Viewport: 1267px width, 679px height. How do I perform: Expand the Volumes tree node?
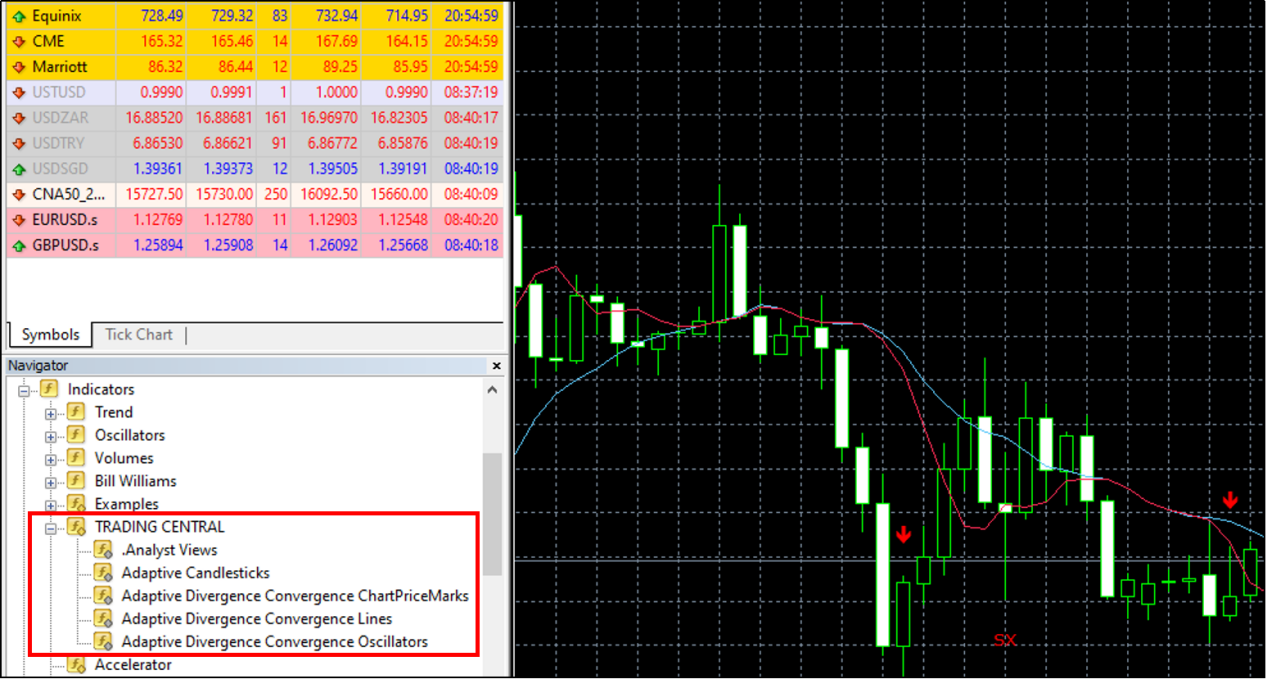[x=51, y=459]
